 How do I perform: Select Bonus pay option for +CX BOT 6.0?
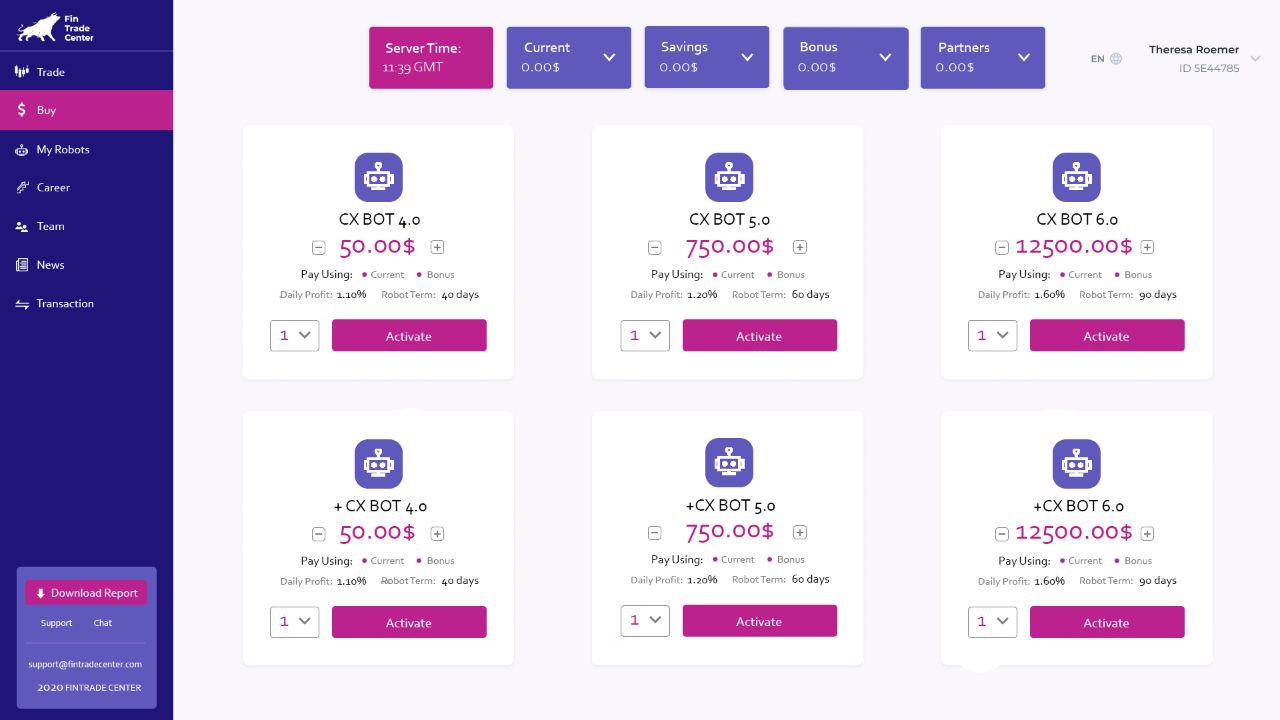[1133, 560]
